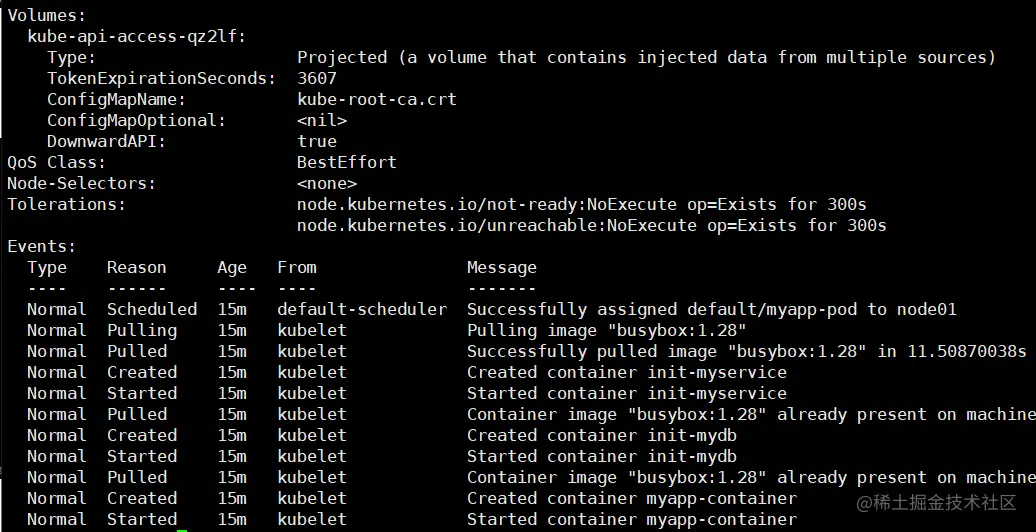Click the kube-root-ca.crt ConfigMapName value
The height and width of the screenshot is (532, 1036).
[377, 99]
